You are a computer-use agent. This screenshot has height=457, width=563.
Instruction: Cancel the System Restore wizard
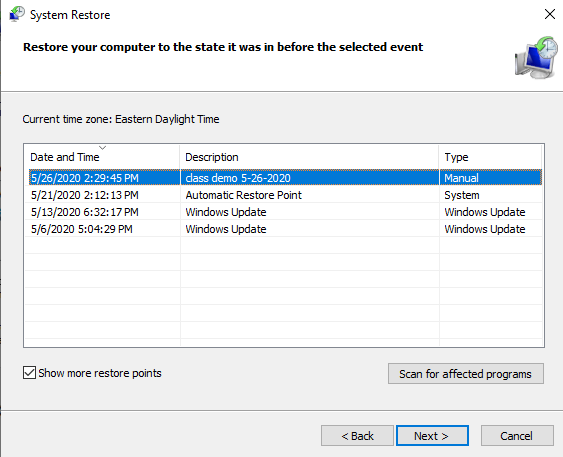(x=517, y=436)
